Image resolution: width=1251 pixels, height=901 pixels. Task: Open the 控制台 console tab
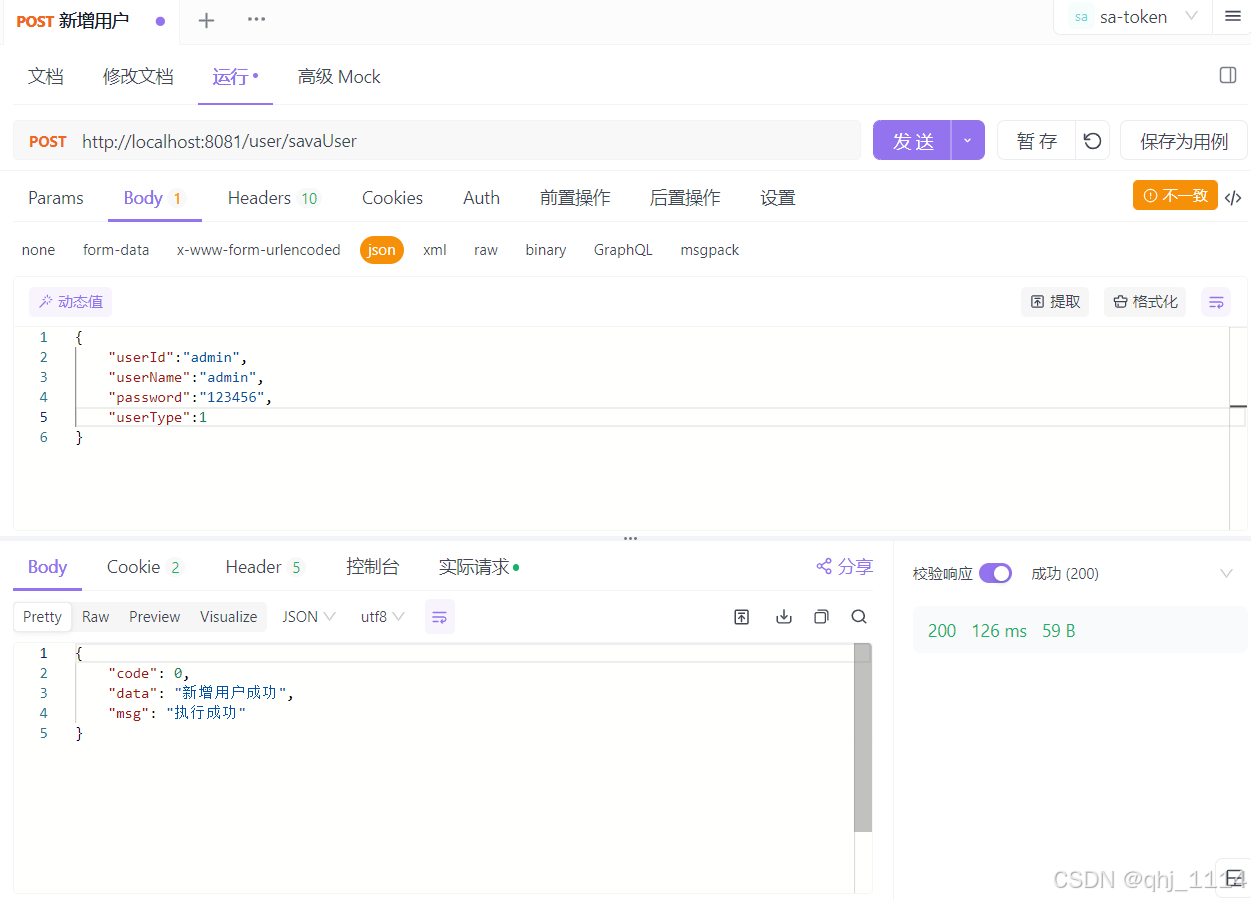tap(373, 566)
